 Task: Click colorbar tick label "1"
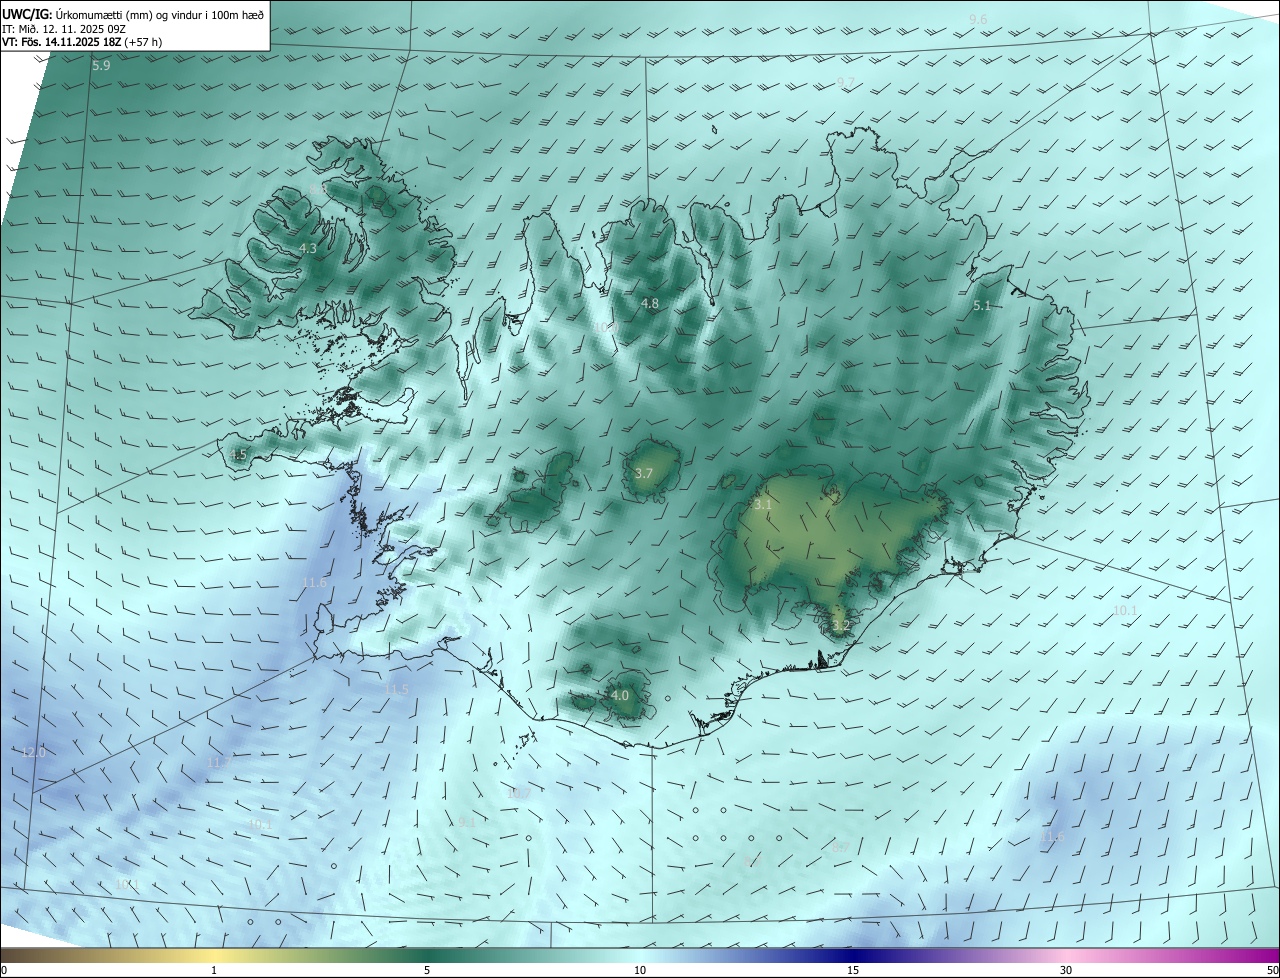[x=214, y=970]
